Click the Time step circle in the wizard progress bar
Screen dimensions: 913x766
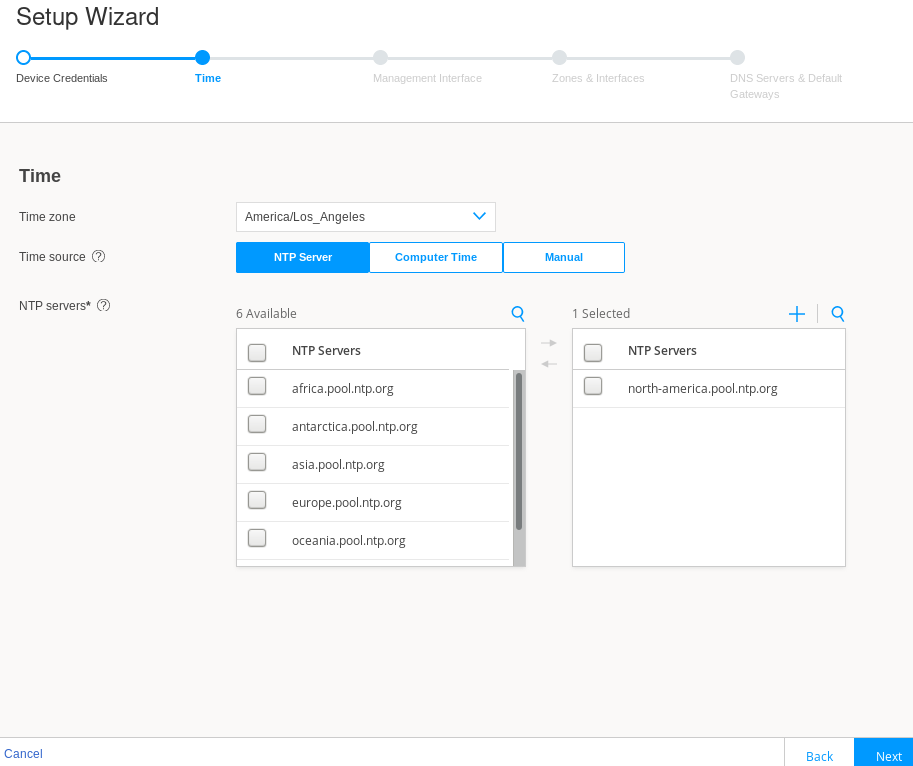pos(203,58)
